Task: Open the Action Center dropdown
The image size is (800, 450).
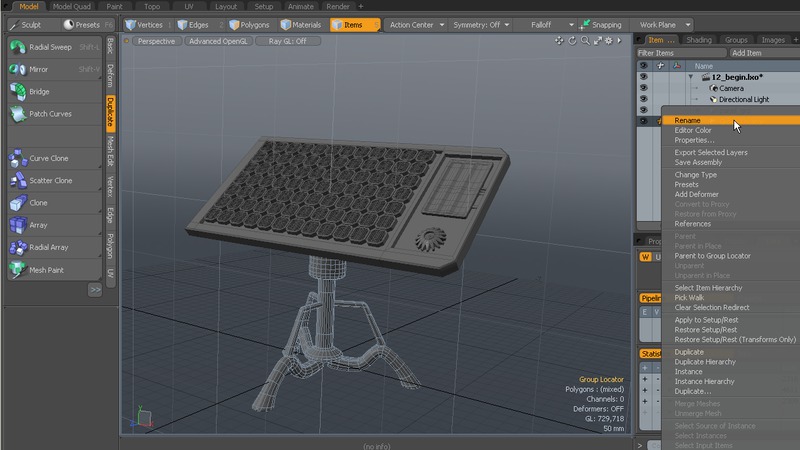Action: [416, 24]
